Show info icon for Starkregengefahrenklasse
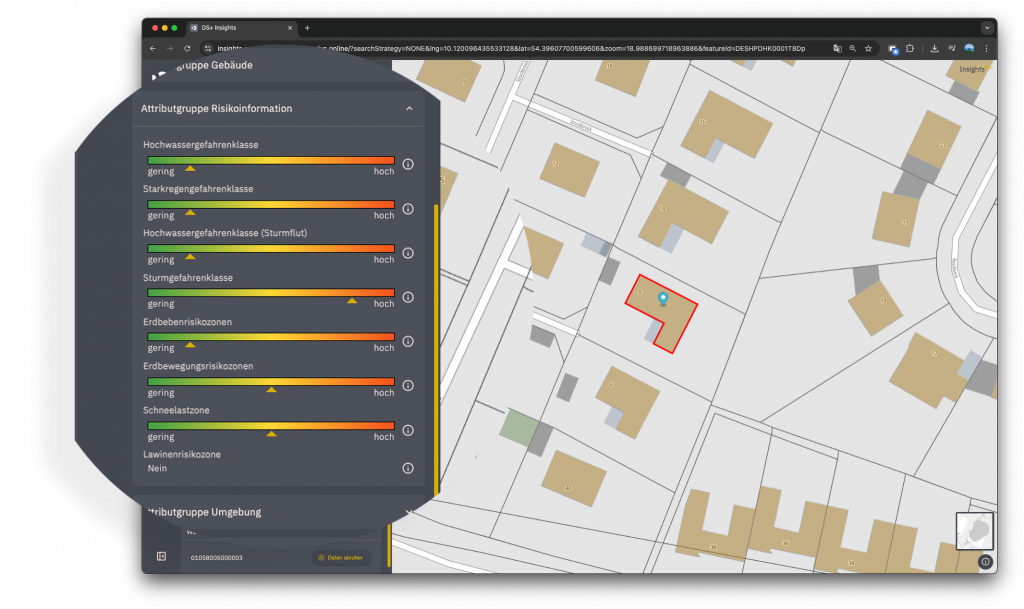Viewport: 1024px width, 609px height. (408, 209)
